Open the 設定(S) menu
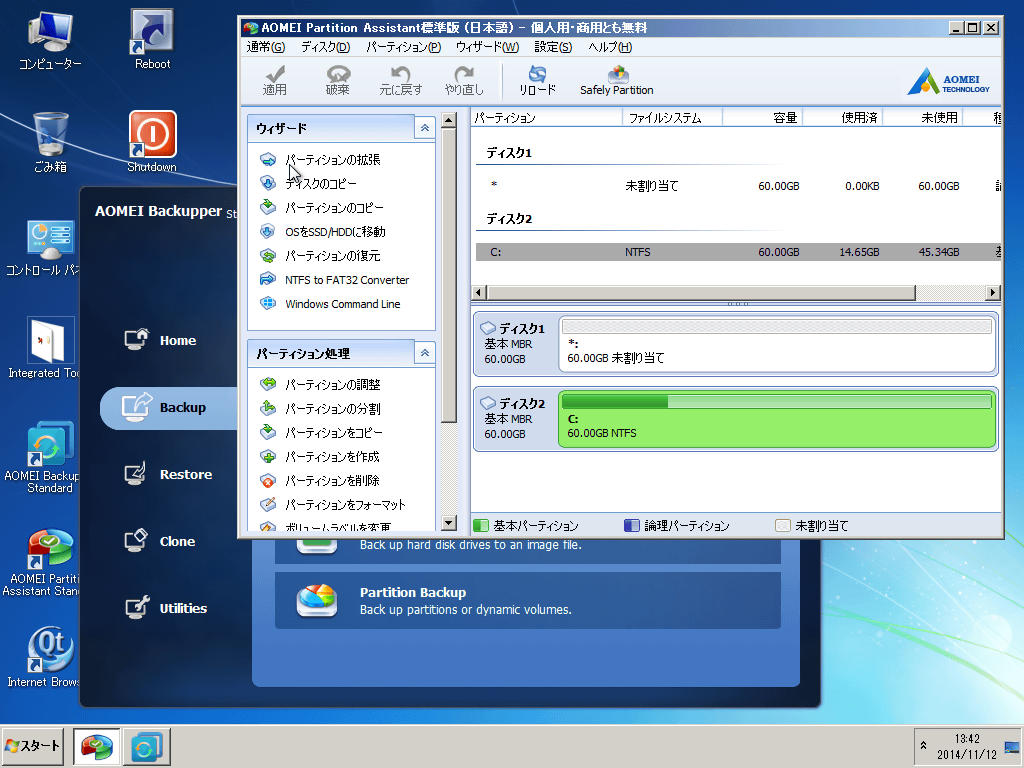This screenshot has width=1024, height=768. tap(553, 47)
